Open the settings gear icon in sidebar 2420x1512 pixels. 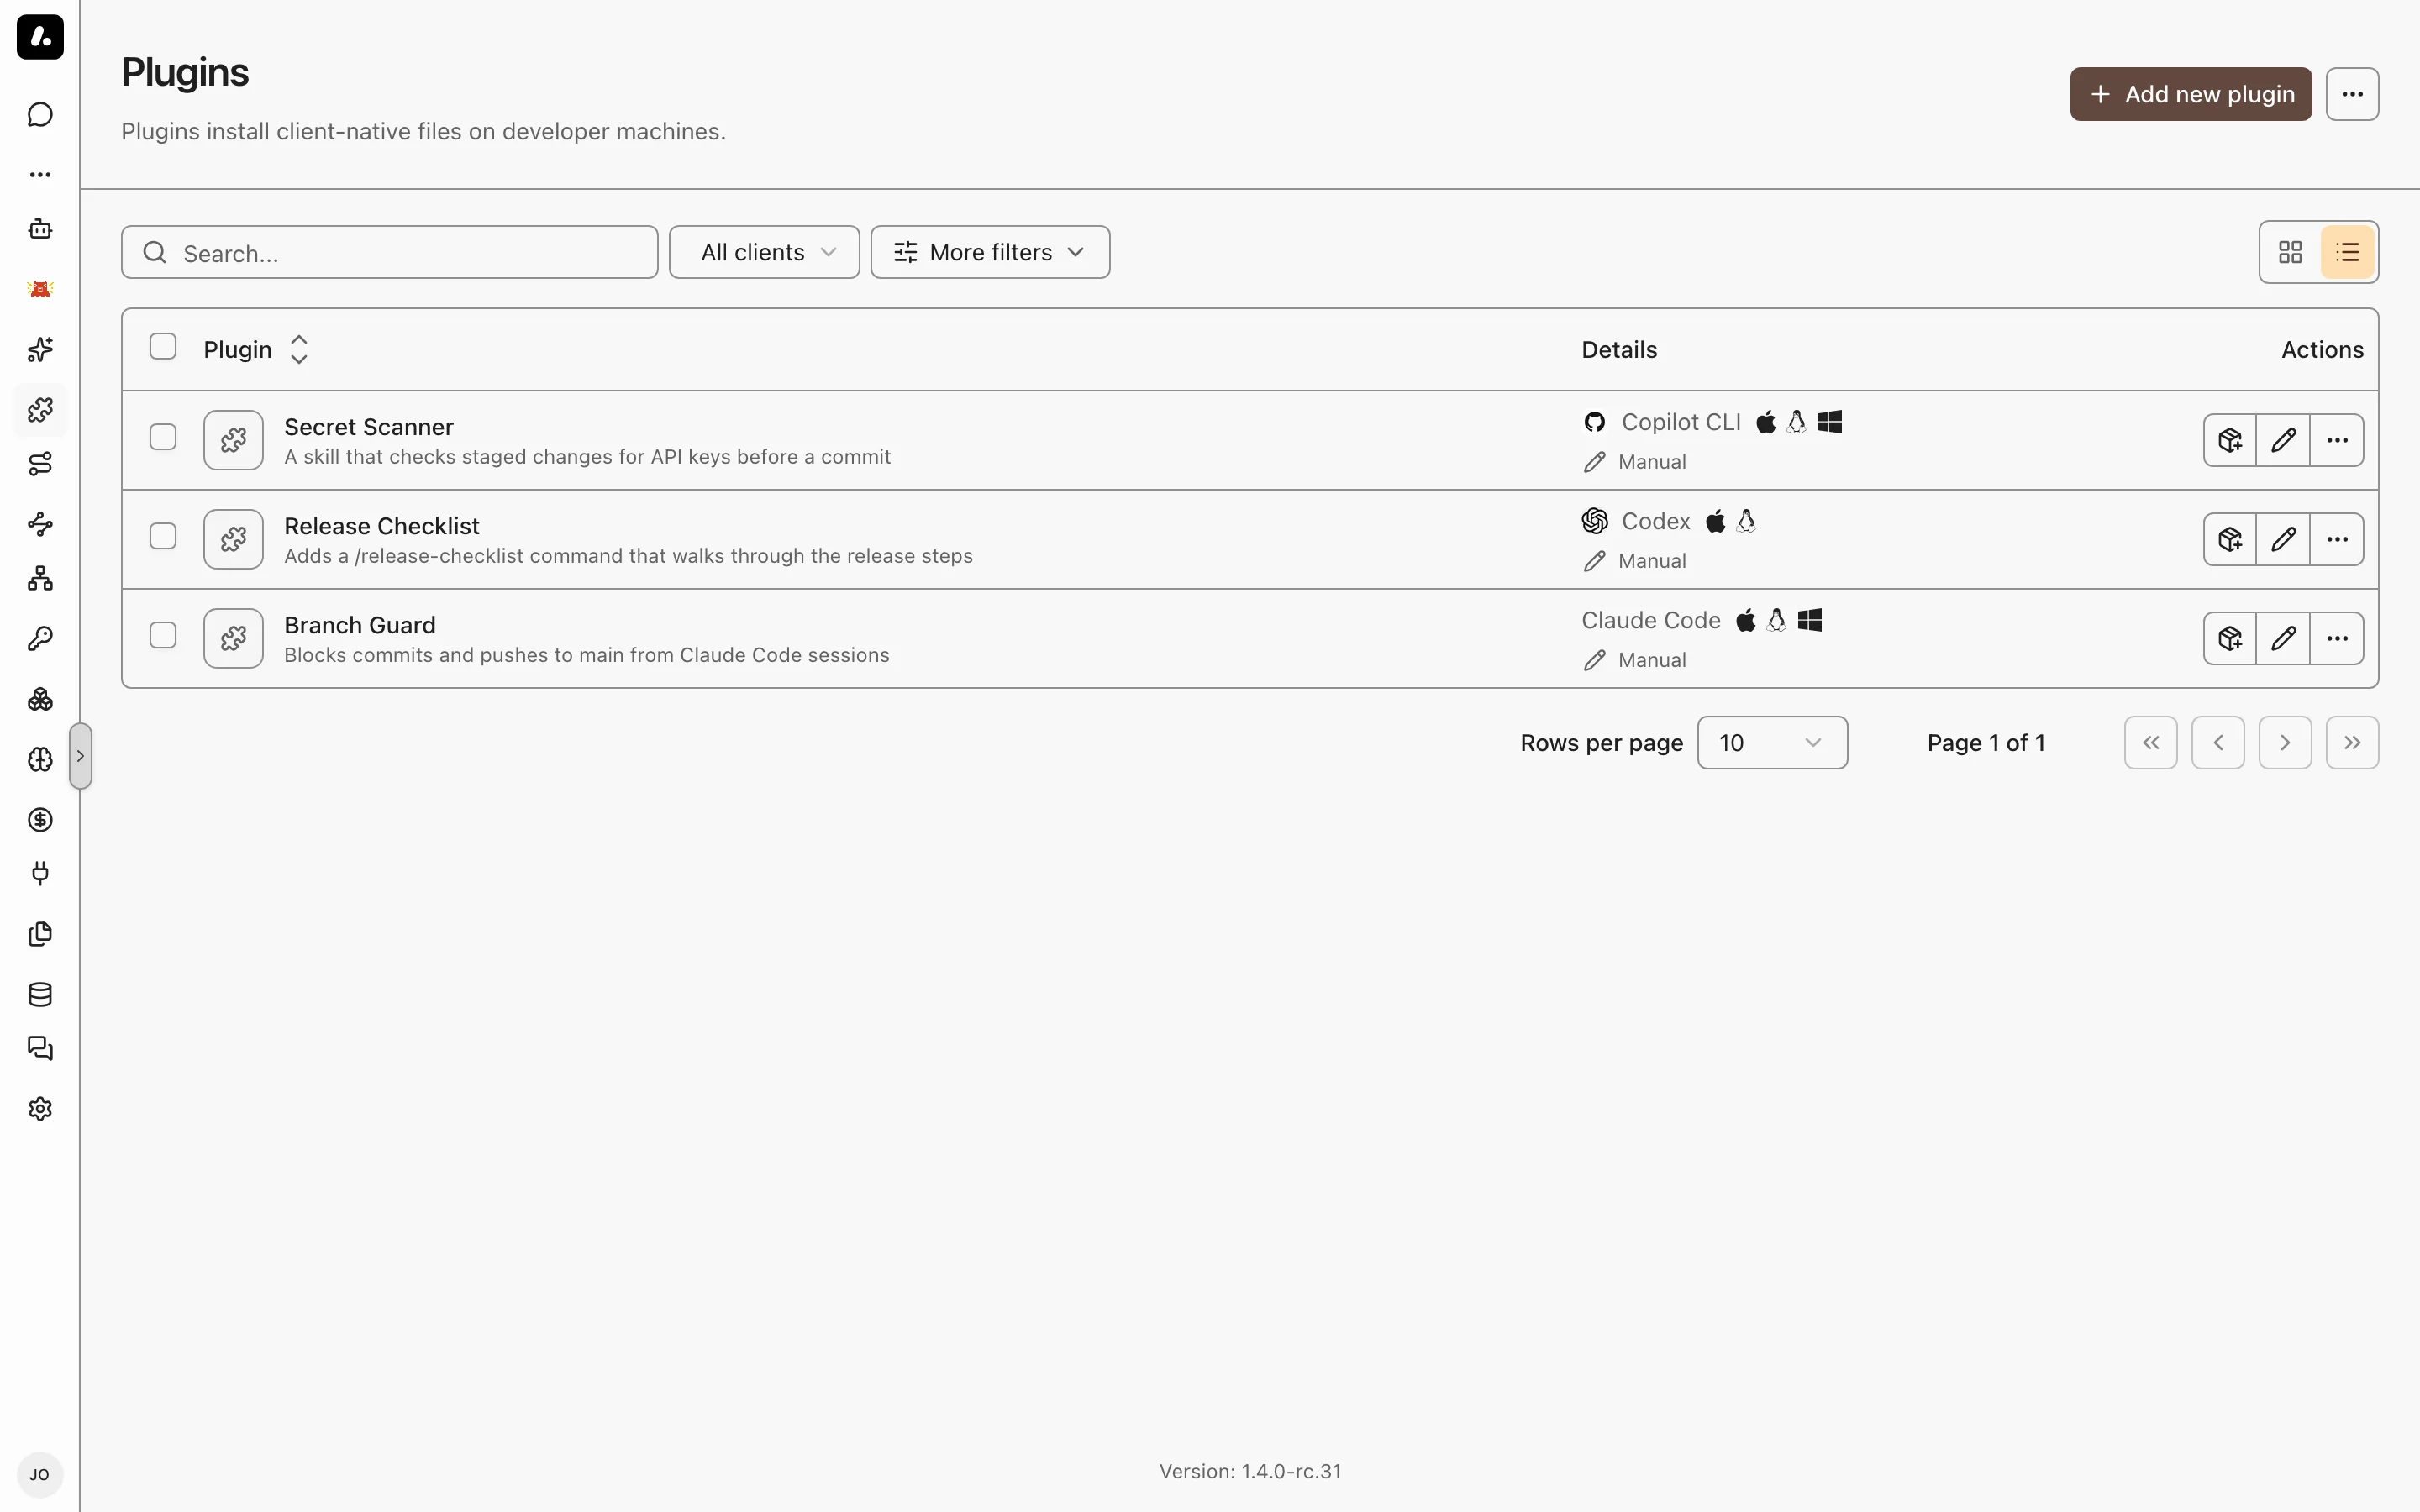(40, 1108)
